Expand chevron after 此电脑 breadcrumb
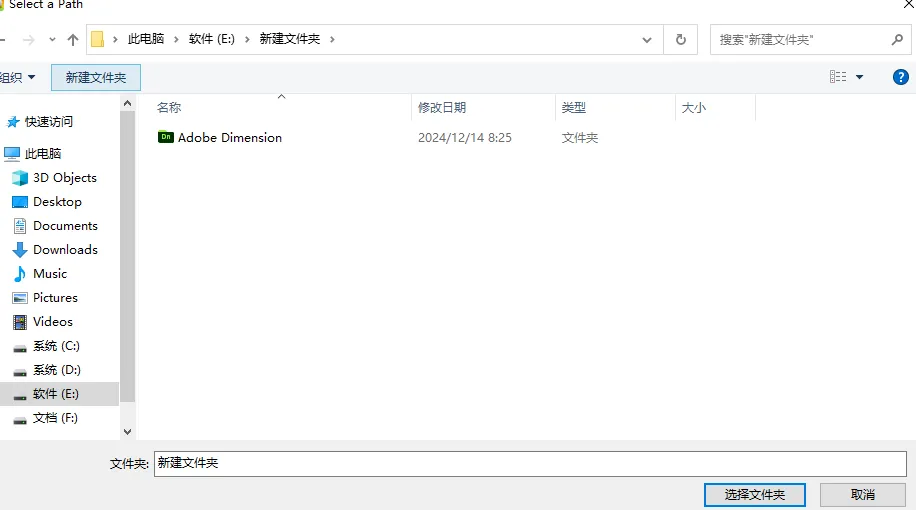The width and height of the screenshot is (916, 510). click(x=176, y=39)
